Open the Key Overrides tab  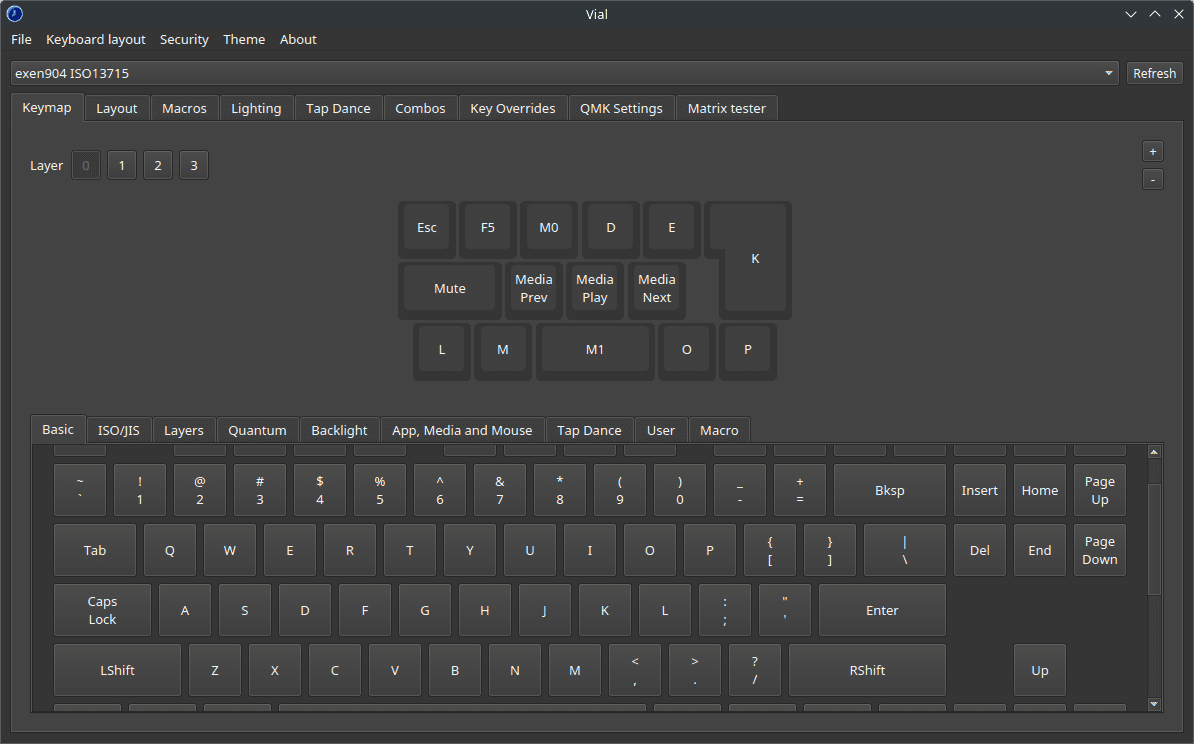(512, 108)
